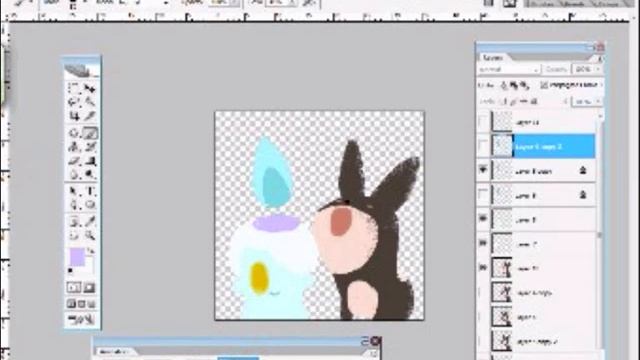Switch to Standard editing mode

[74, 287]
